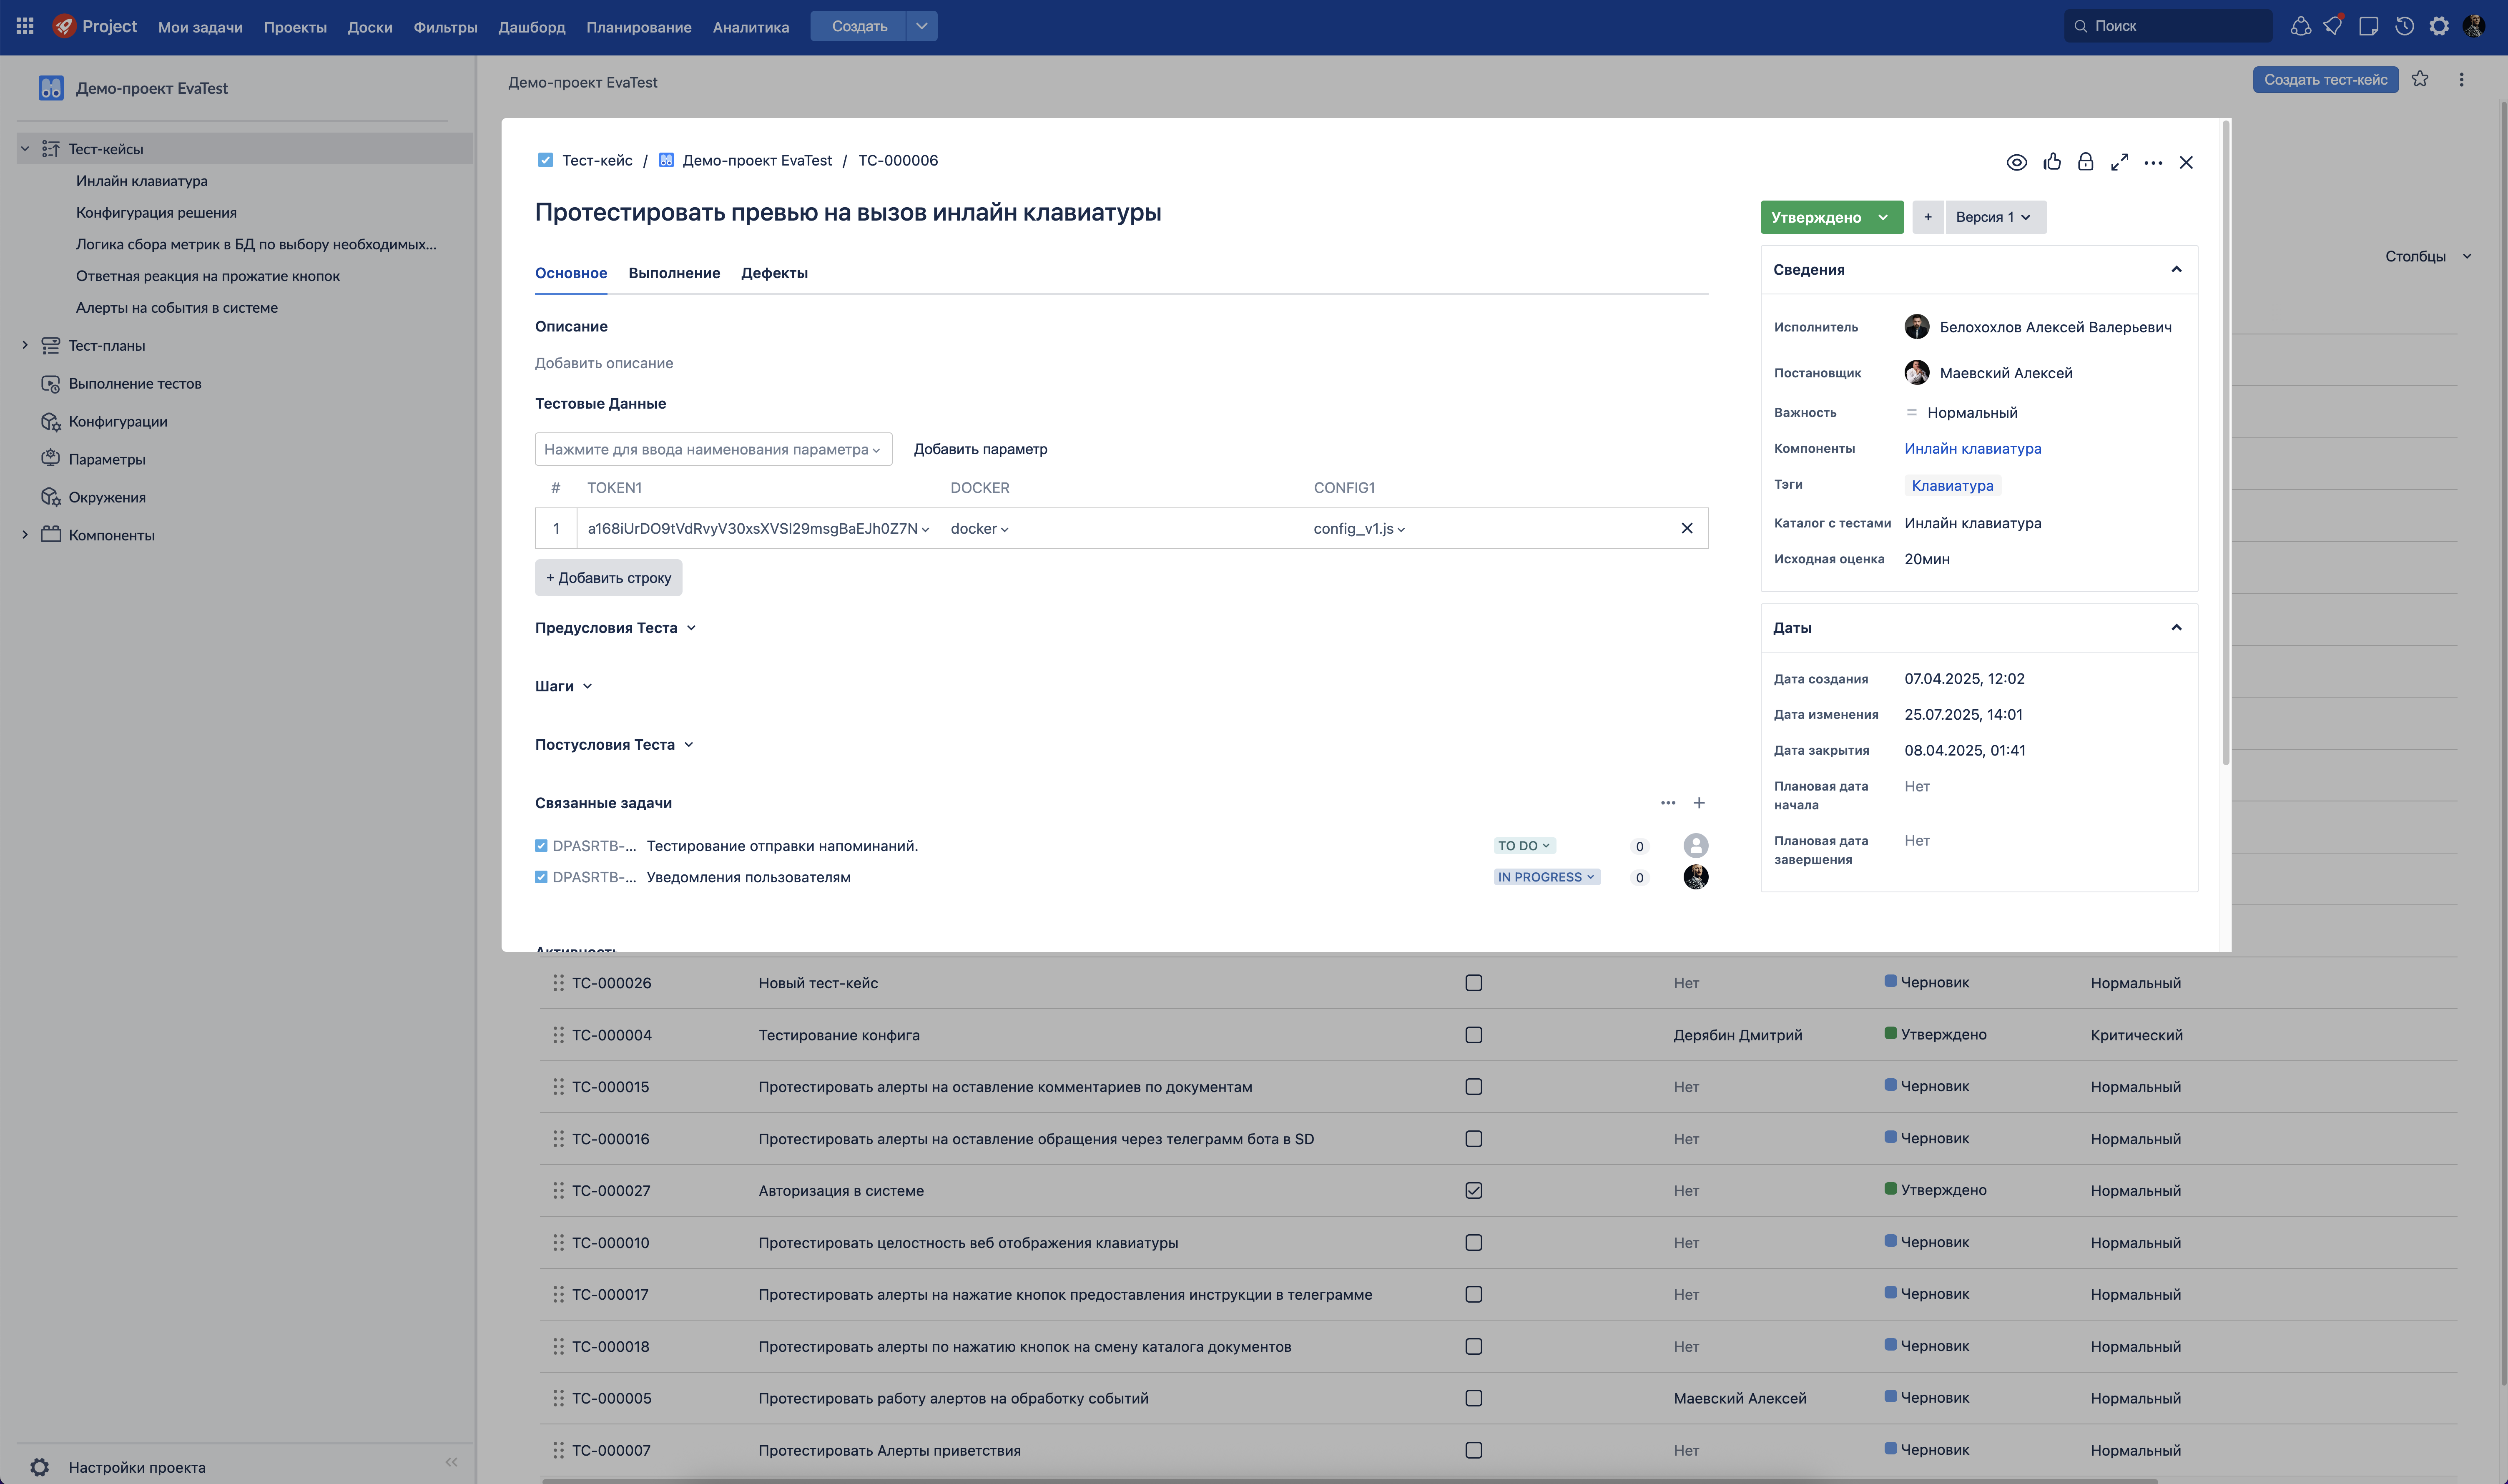Collapse the Даты panel

[x=2176, y=627]
